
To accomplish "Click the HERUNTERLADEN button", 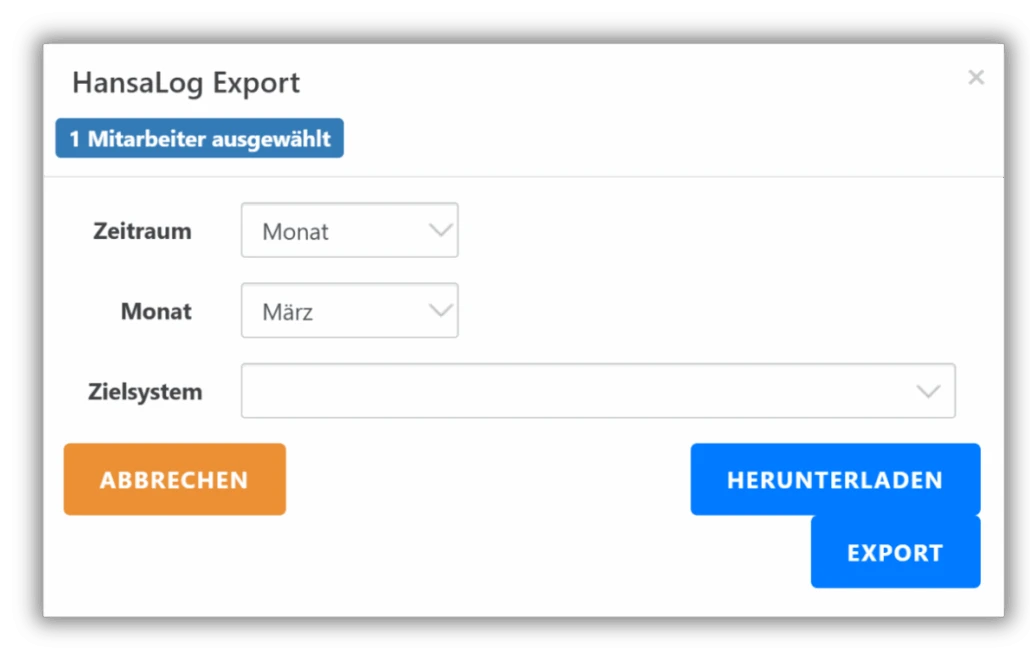I will (x=835, y=479).
